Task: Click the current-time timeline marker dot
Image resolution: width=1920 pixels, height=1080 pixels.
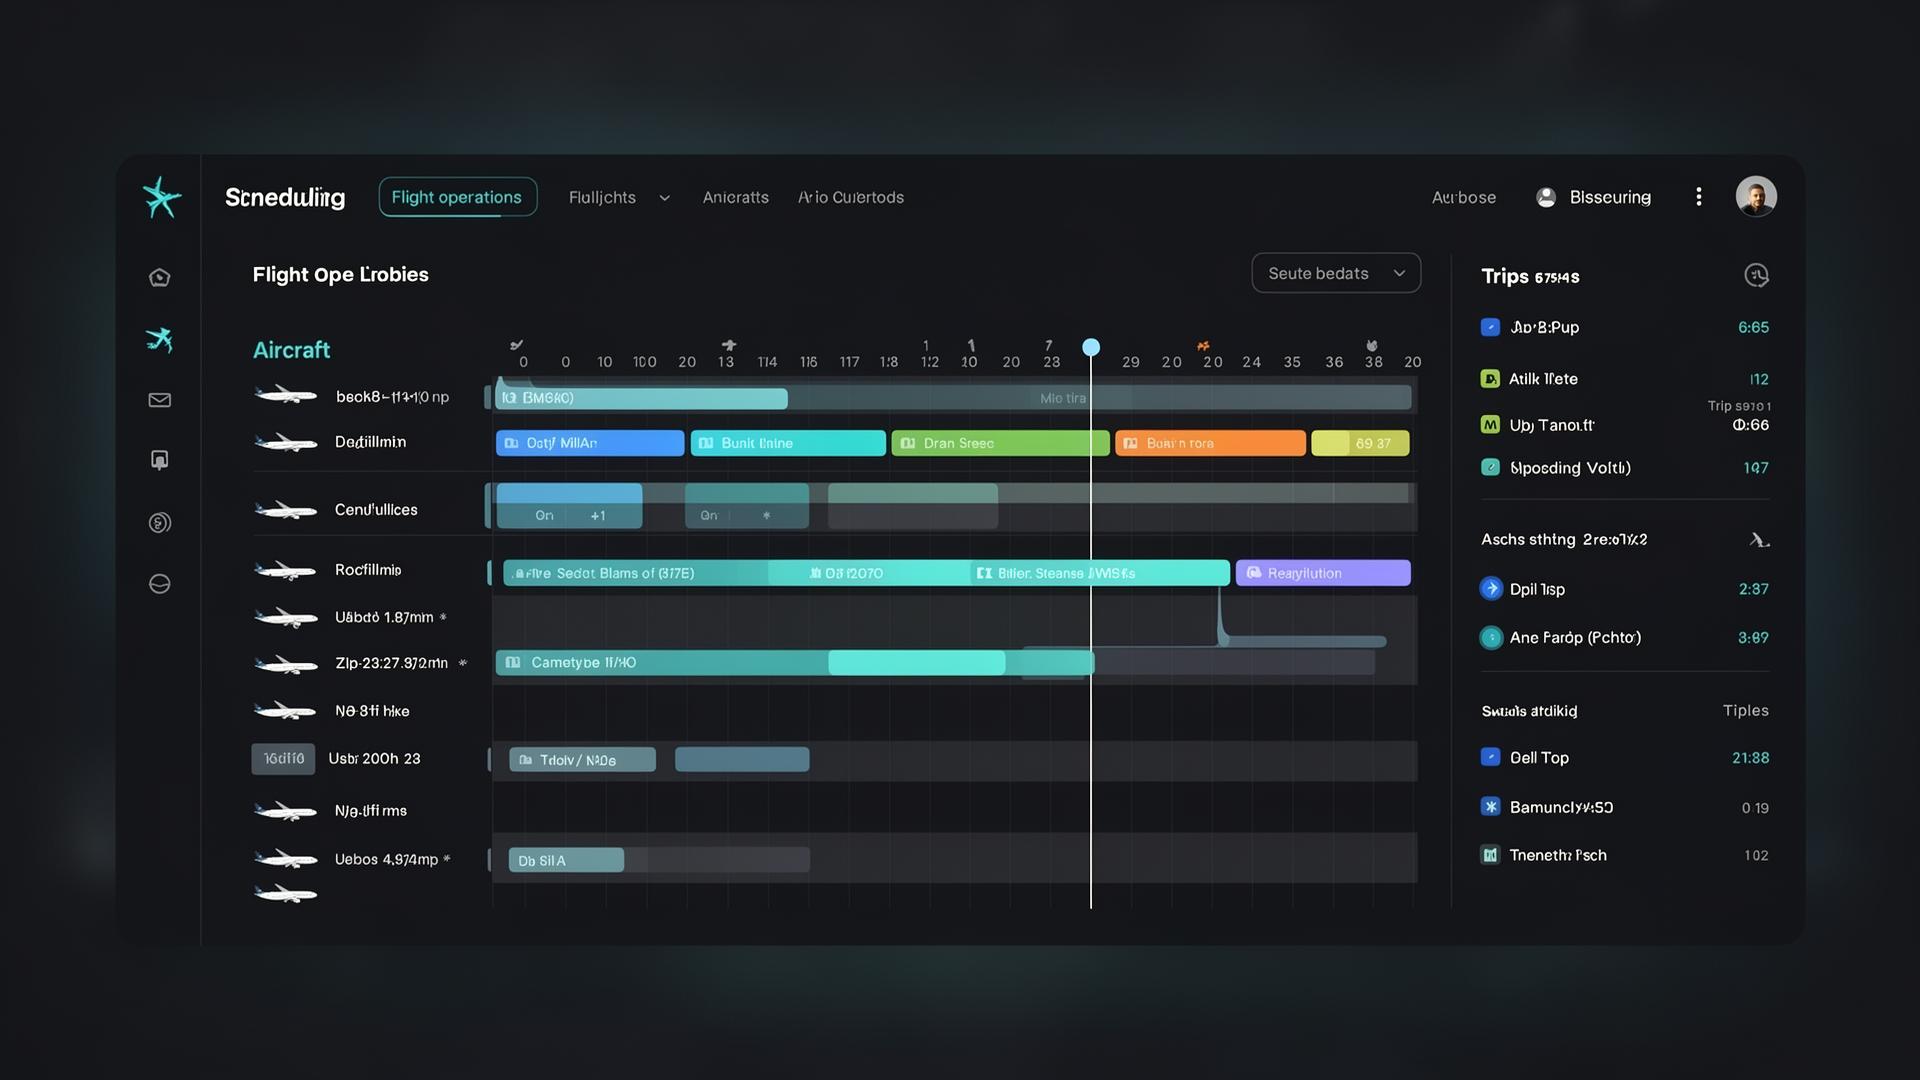Action: 1091,347
